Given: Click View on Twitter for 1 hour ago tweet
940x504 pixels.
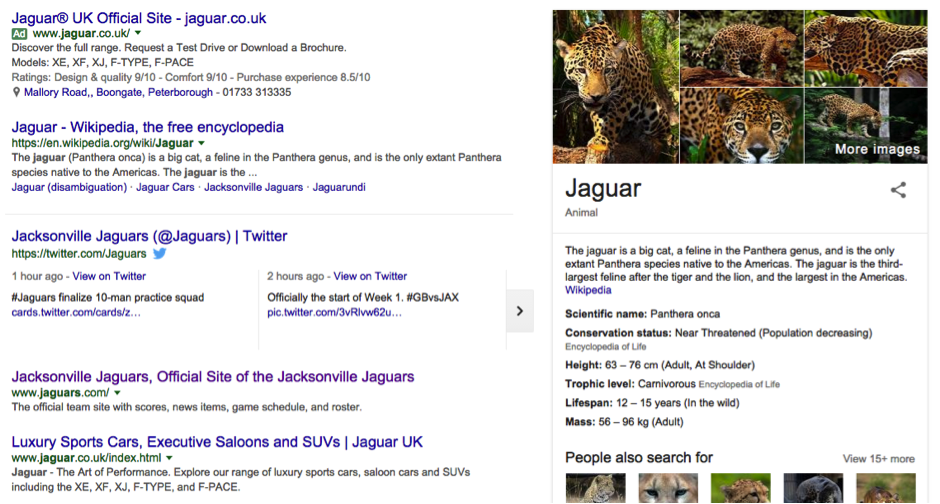Looking at the screenshot, I should [x=109, y=276].
